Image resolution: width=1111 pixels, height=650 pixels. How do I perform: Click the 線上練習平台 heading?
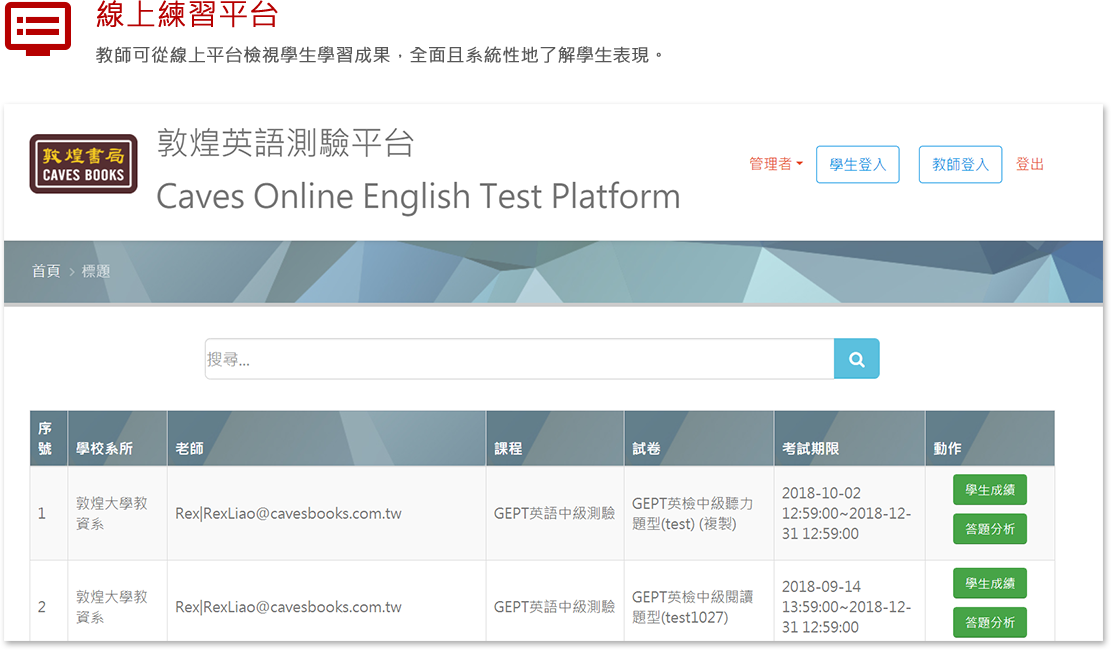coord(187,14)
